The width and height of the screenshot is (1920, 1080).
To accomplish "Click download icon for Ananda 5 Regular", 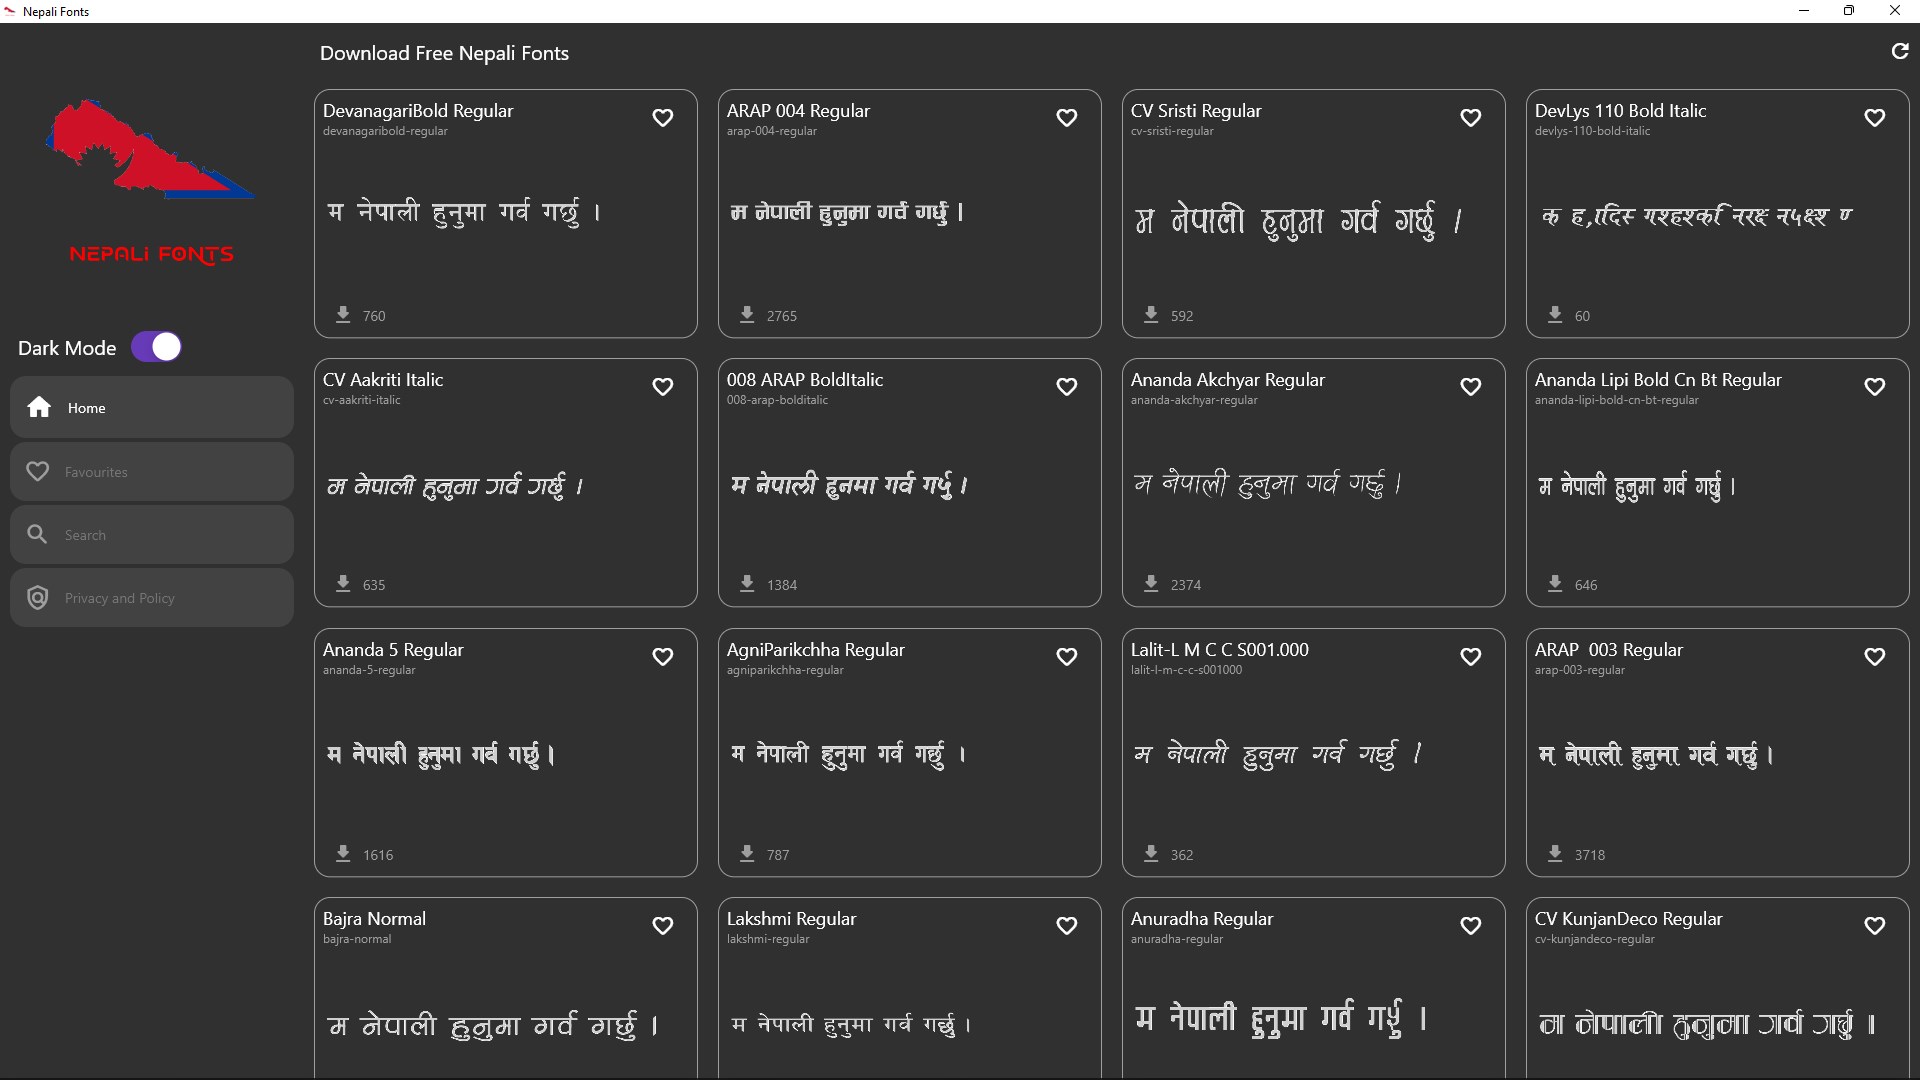I will coord(343,854).
